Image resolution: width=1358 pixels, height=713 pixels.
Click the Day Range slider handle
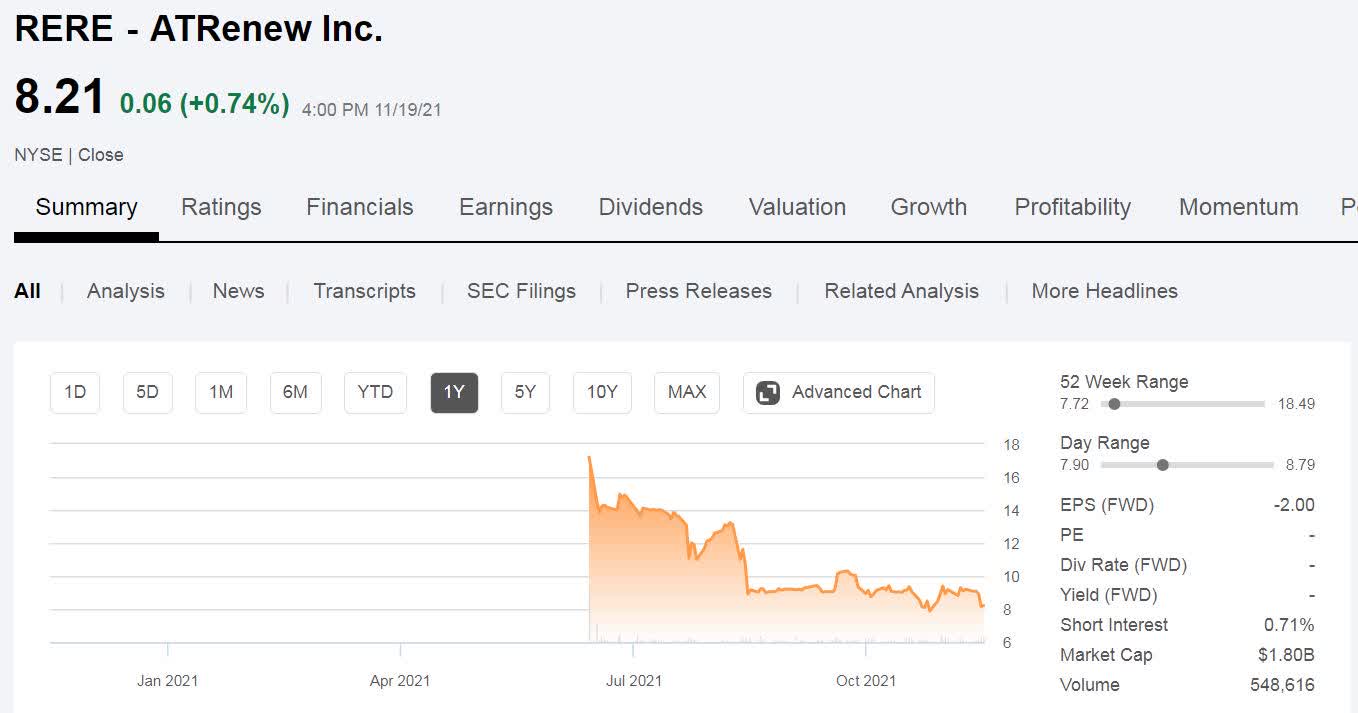(1162, 465)
